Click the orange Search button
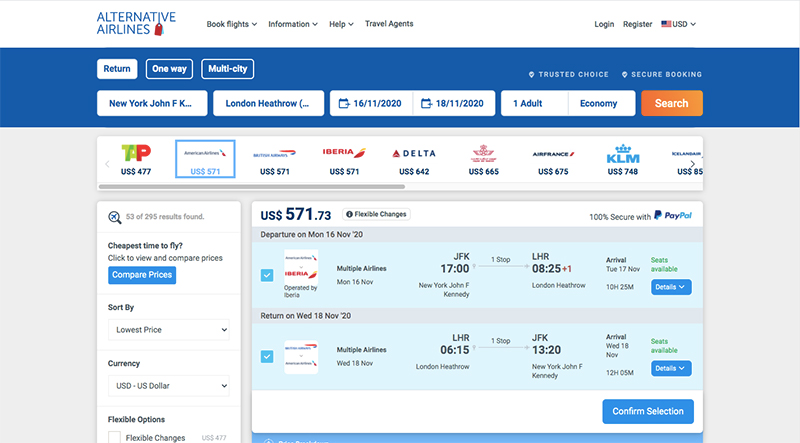Screen dimensions: 800x443 coord(671,103)
